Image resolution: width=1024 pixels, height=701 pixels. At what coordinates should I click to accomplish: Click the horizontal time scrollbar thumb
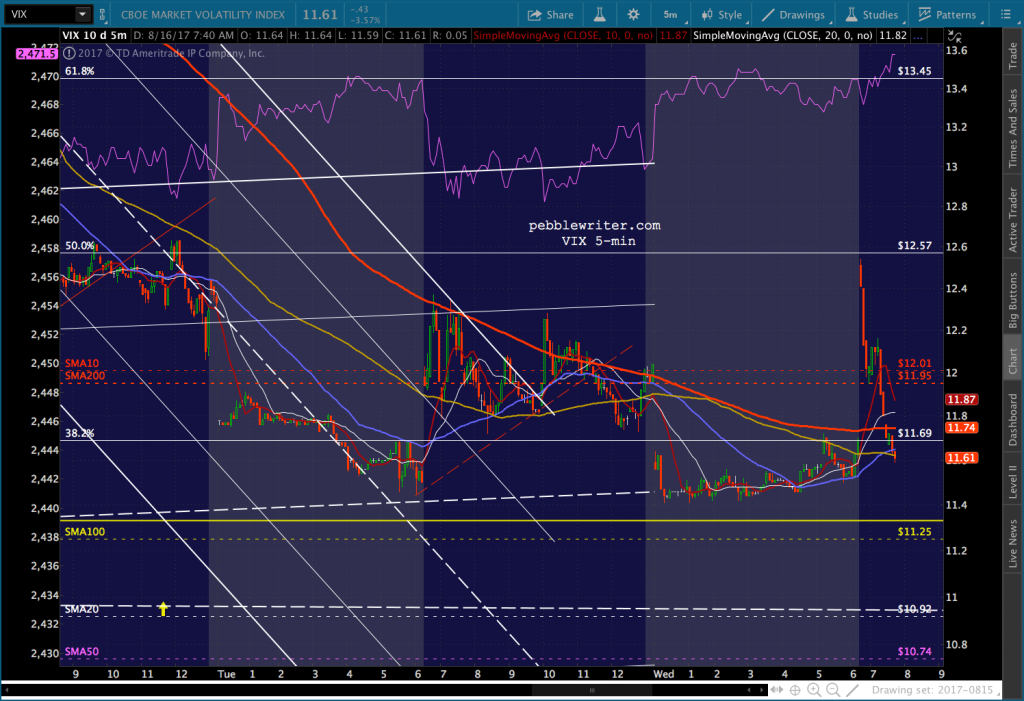[x=592, y=690]
